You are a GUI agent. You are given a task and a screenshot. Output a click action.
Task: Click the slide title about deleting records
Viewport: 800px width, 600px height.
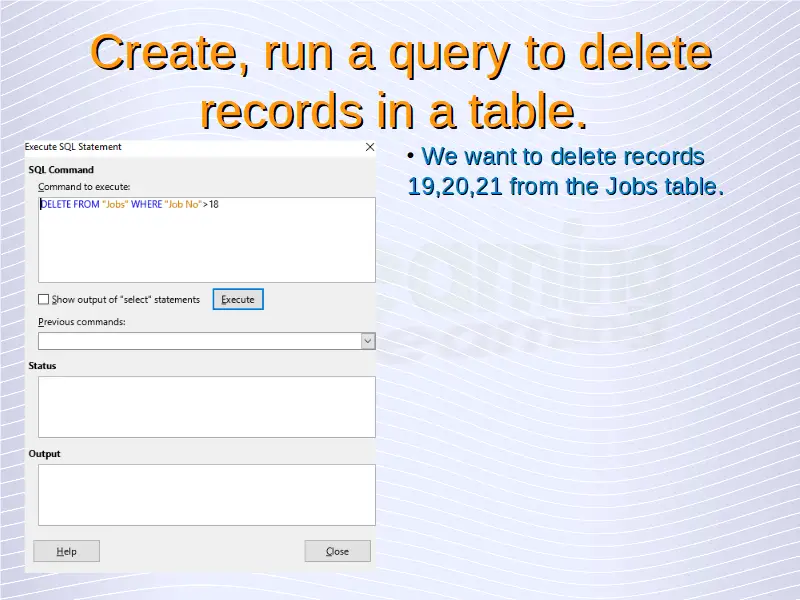tap(401, 82)
